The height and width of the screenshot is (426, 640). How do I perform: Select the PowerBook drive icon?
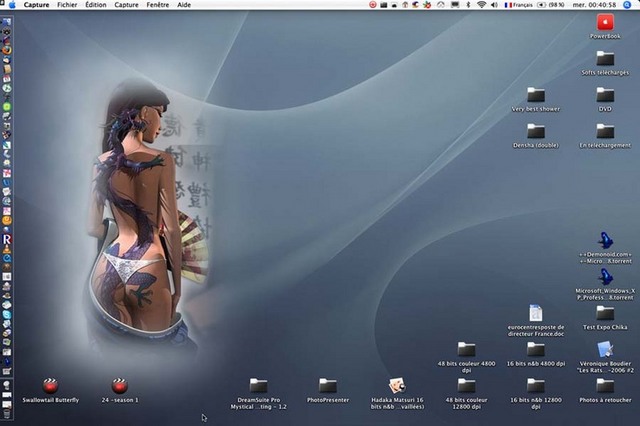(605, 26)
